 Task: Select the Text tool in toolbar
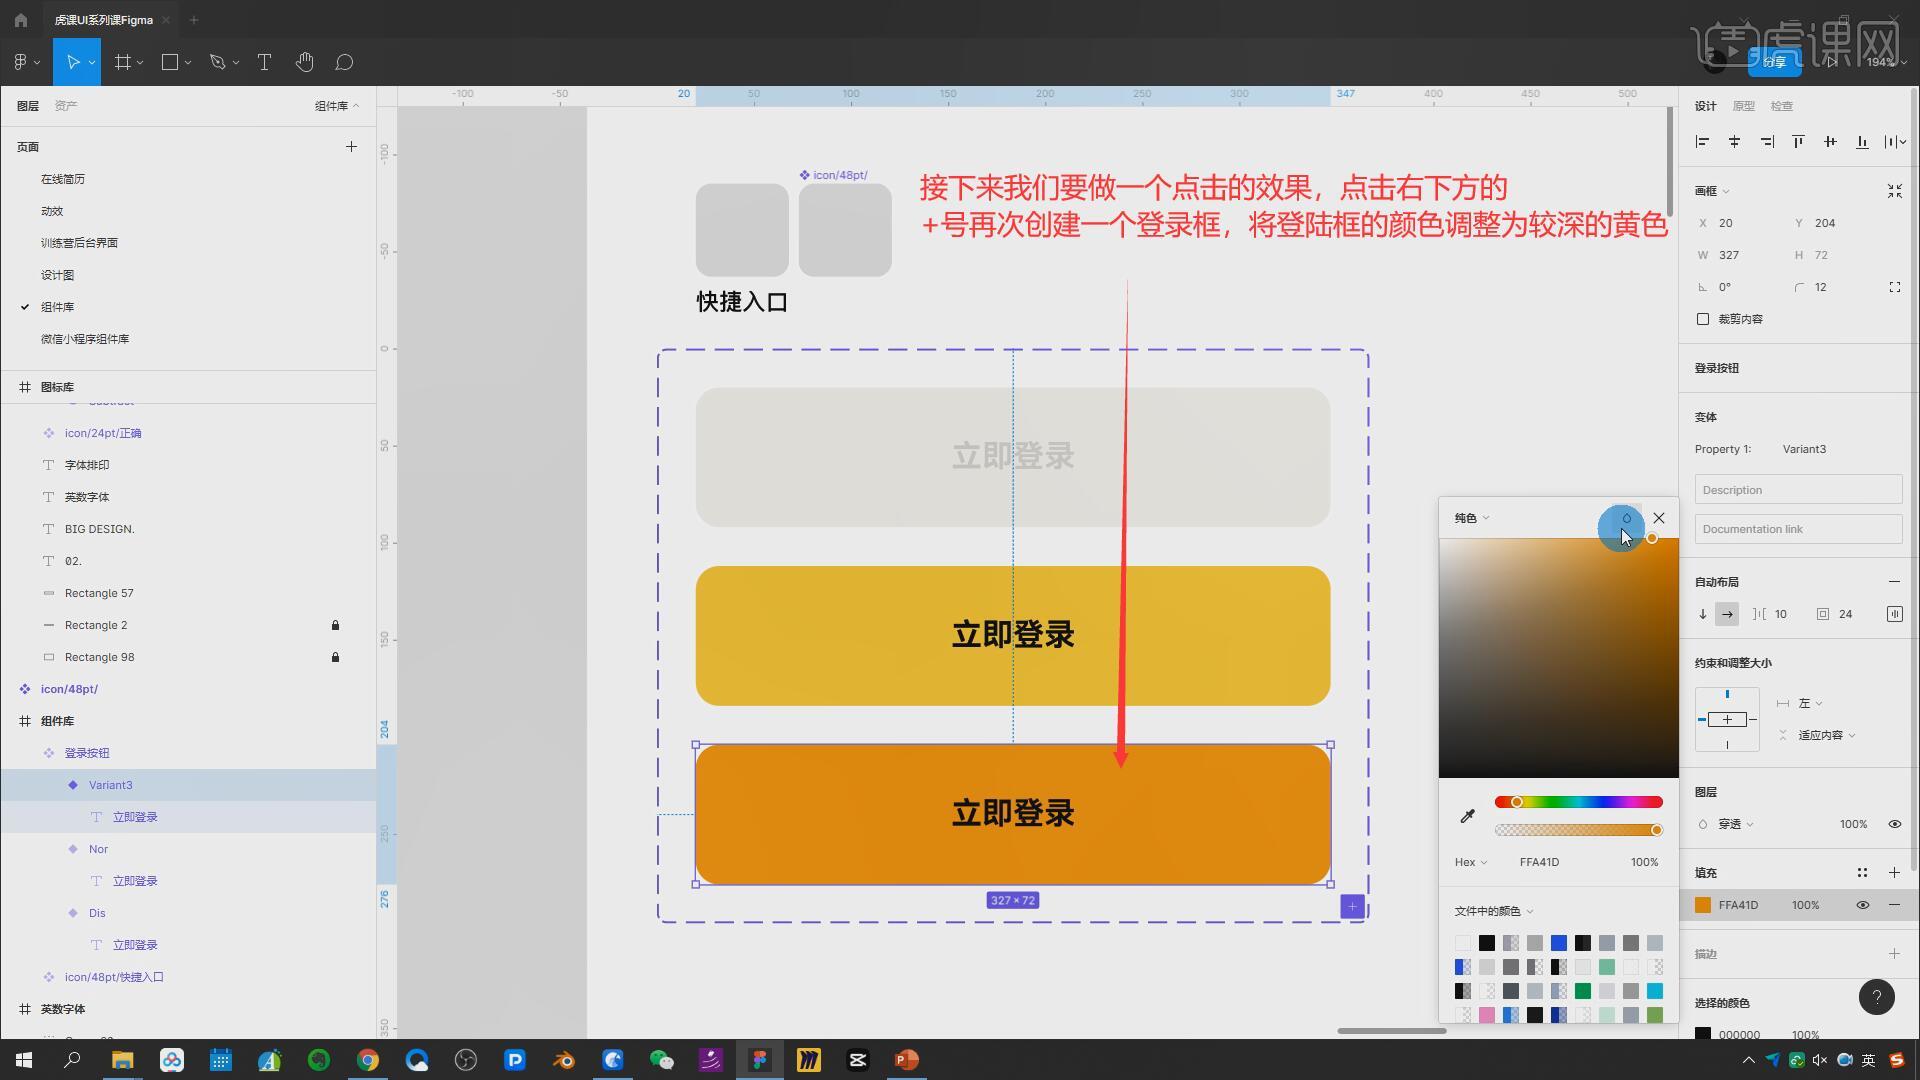pos(264,62)
